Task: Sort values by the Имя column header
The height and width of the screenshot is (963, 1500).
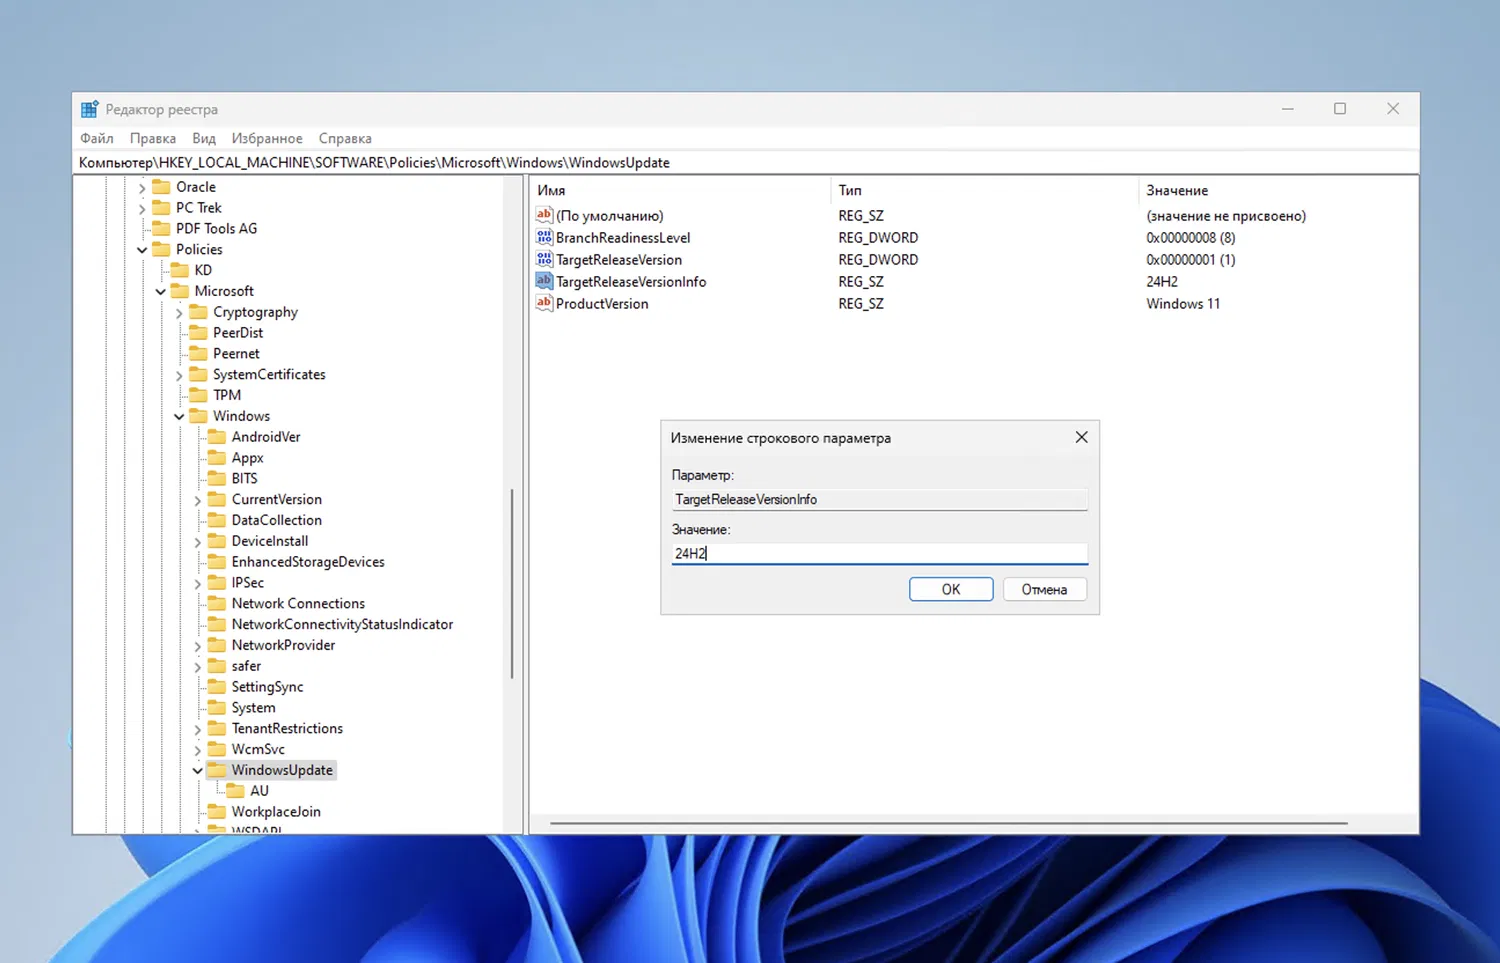Action: [680, 190]
